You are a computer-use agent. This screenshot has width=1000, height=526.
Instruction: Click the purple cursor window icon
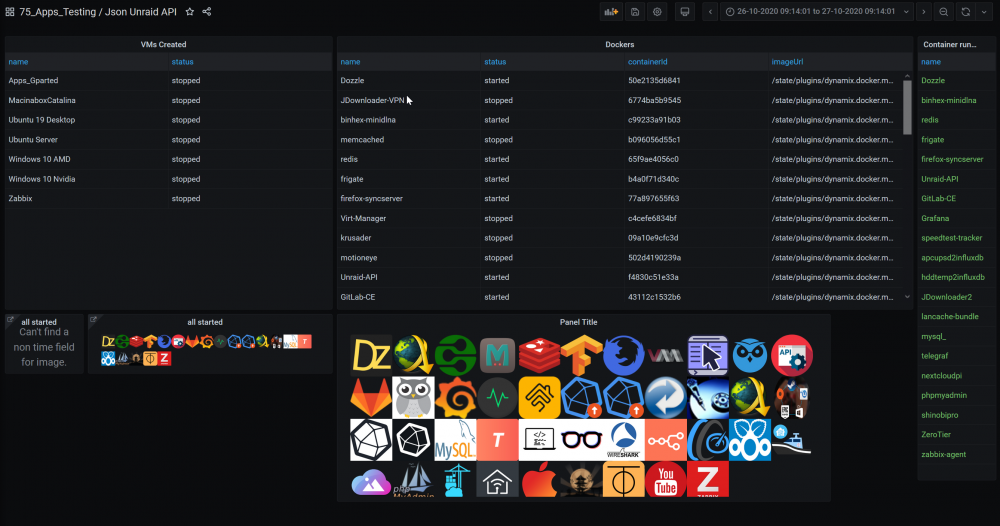[707, 356]
